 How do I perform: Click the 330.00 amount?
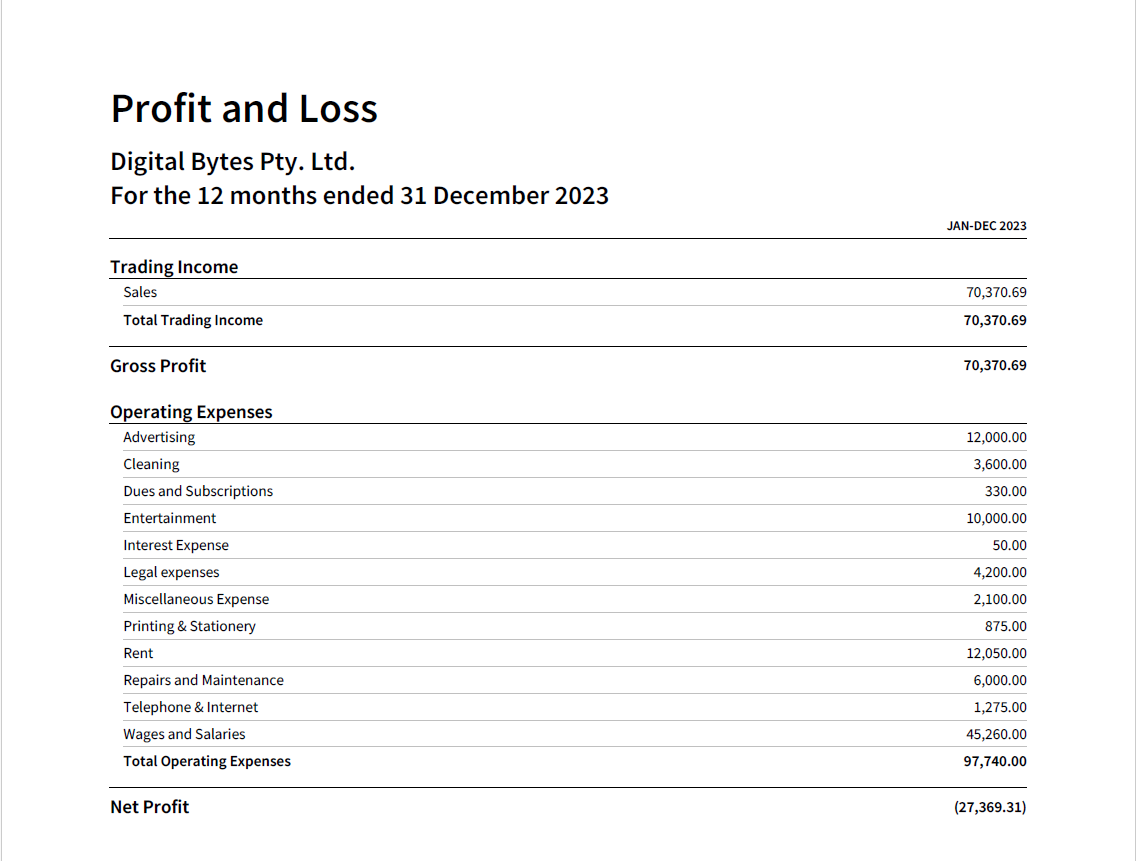[1006, 491]
